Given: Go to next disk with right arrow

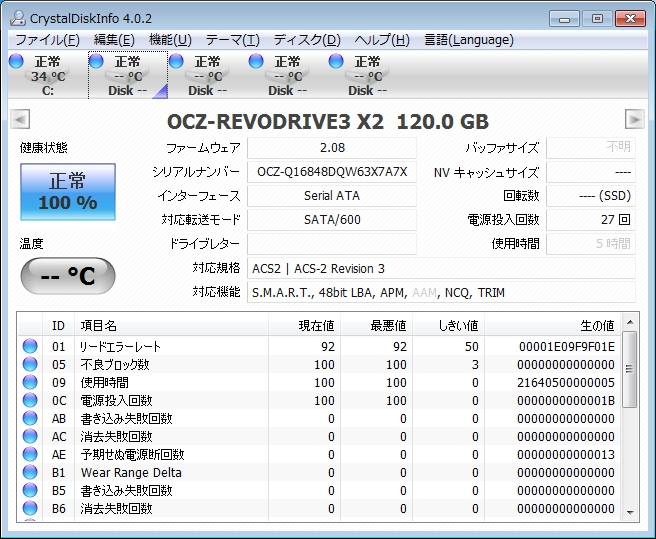Looking at the screenshot, I should pyautogui.click(x=635, y=119).
